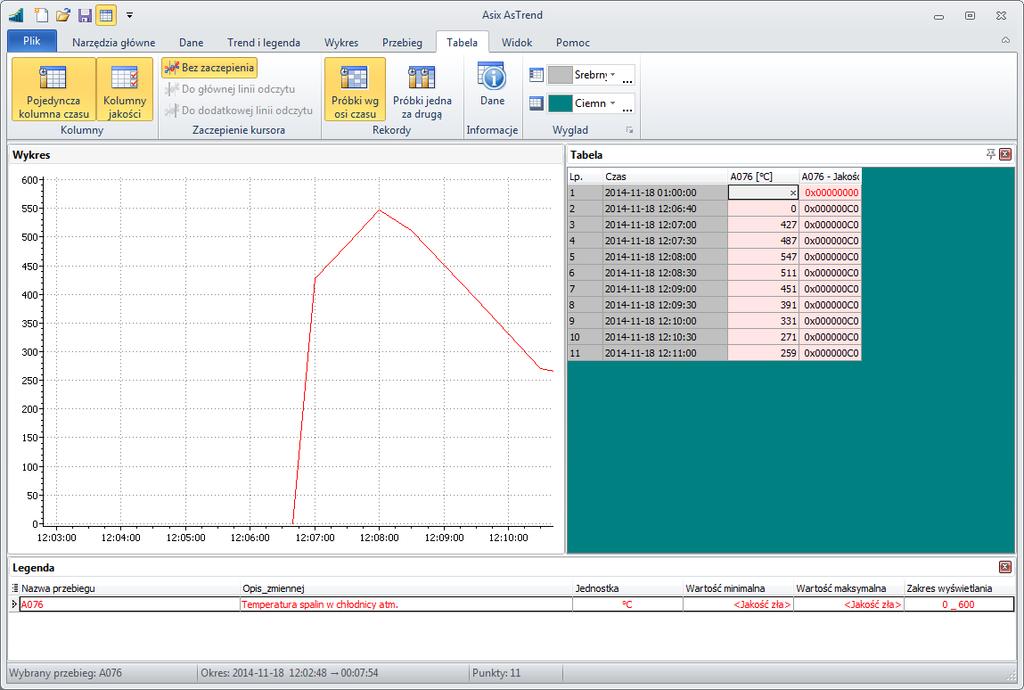The width and height of the screenshot is (1024, 690).
Task: Open the Przebieg tab
Action: coord(402,42)
